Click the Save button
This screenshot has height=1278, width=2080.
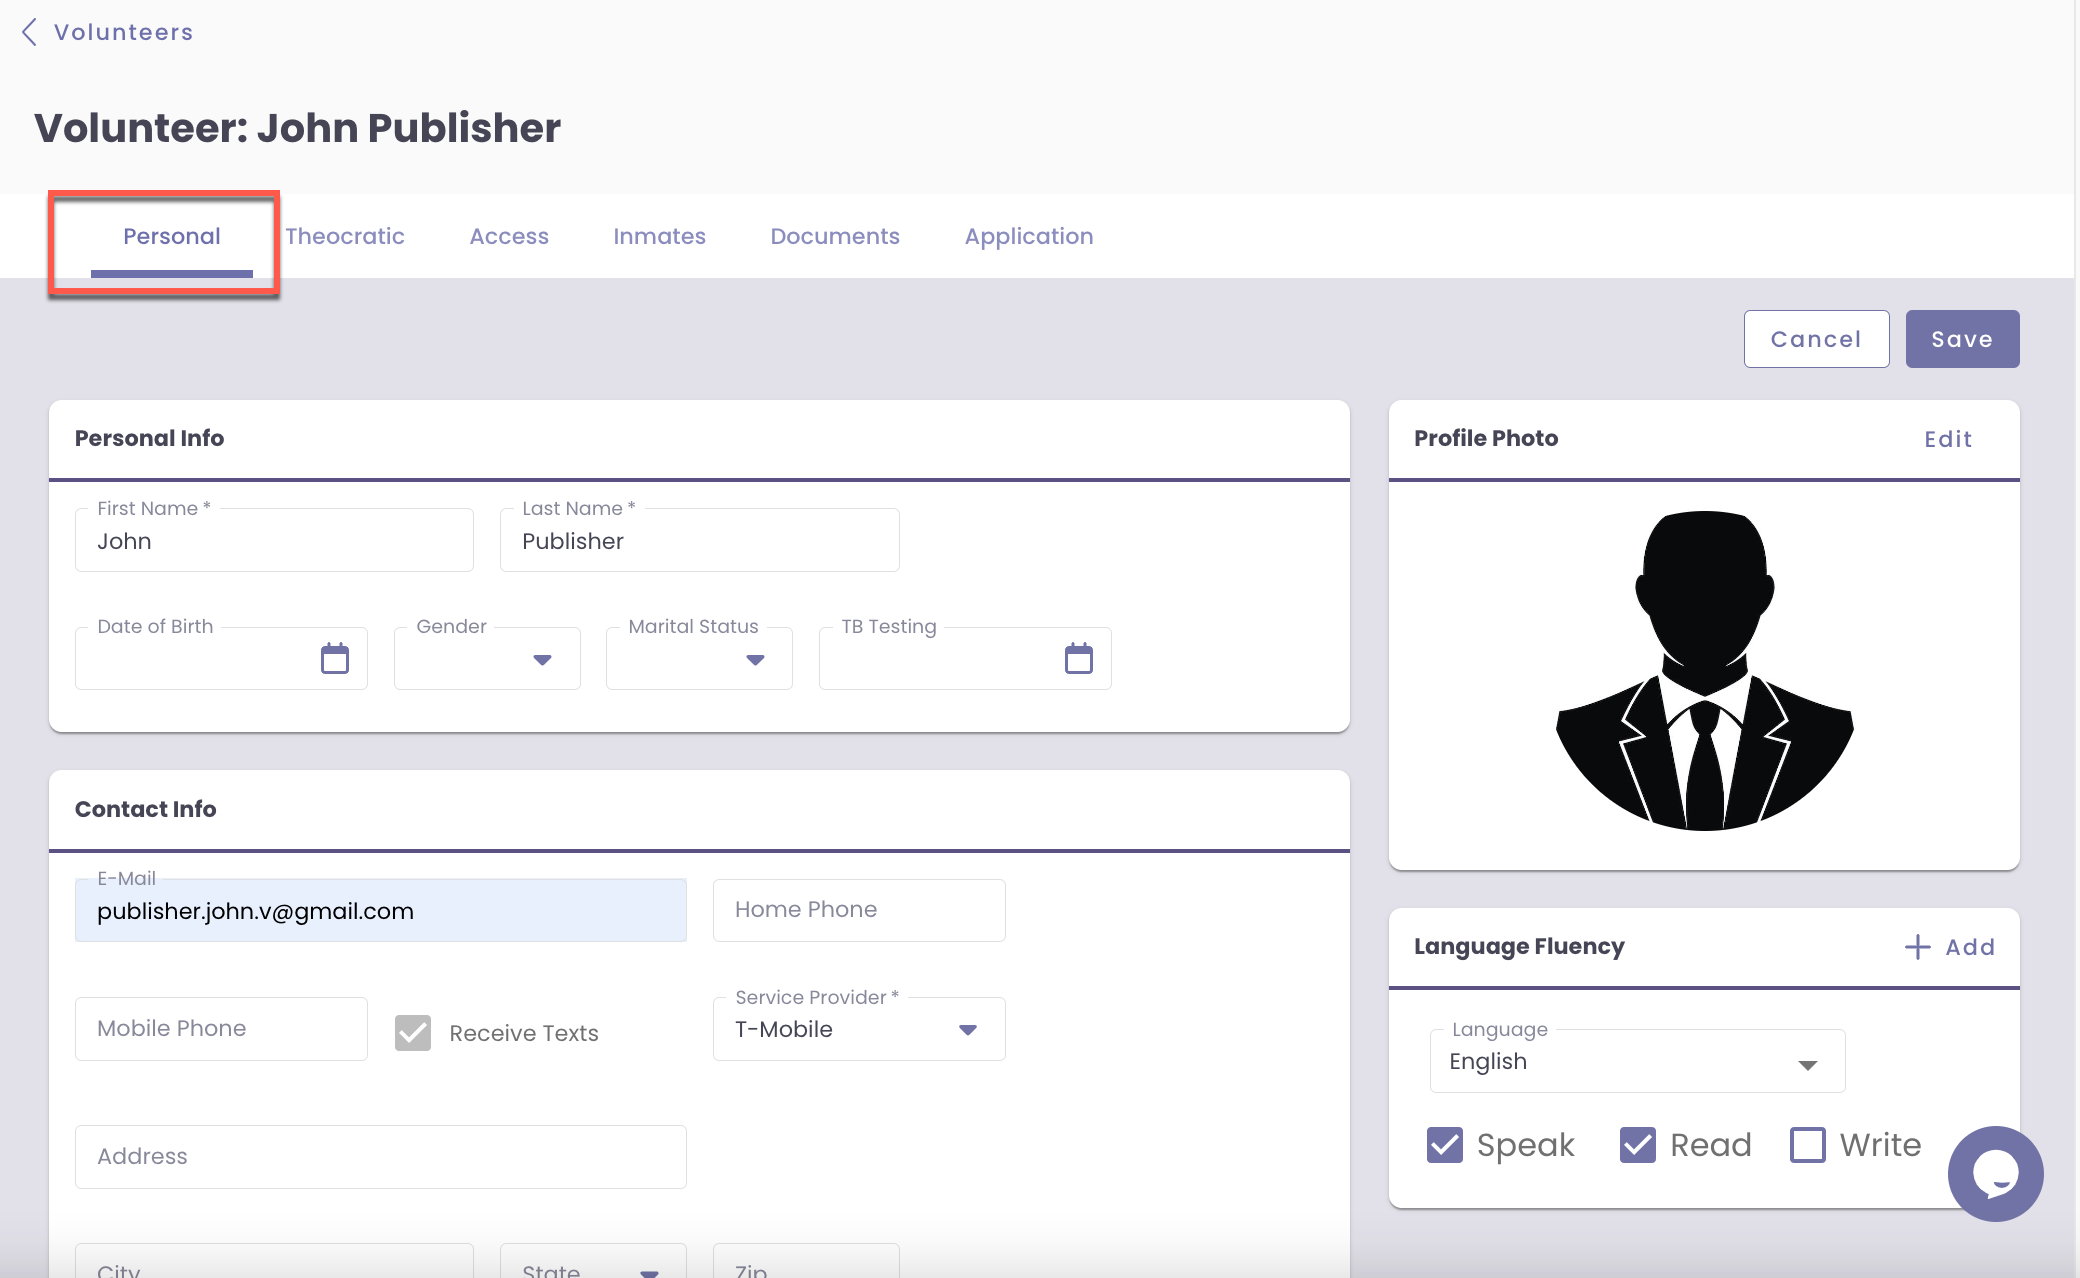tap(1961, 339)
